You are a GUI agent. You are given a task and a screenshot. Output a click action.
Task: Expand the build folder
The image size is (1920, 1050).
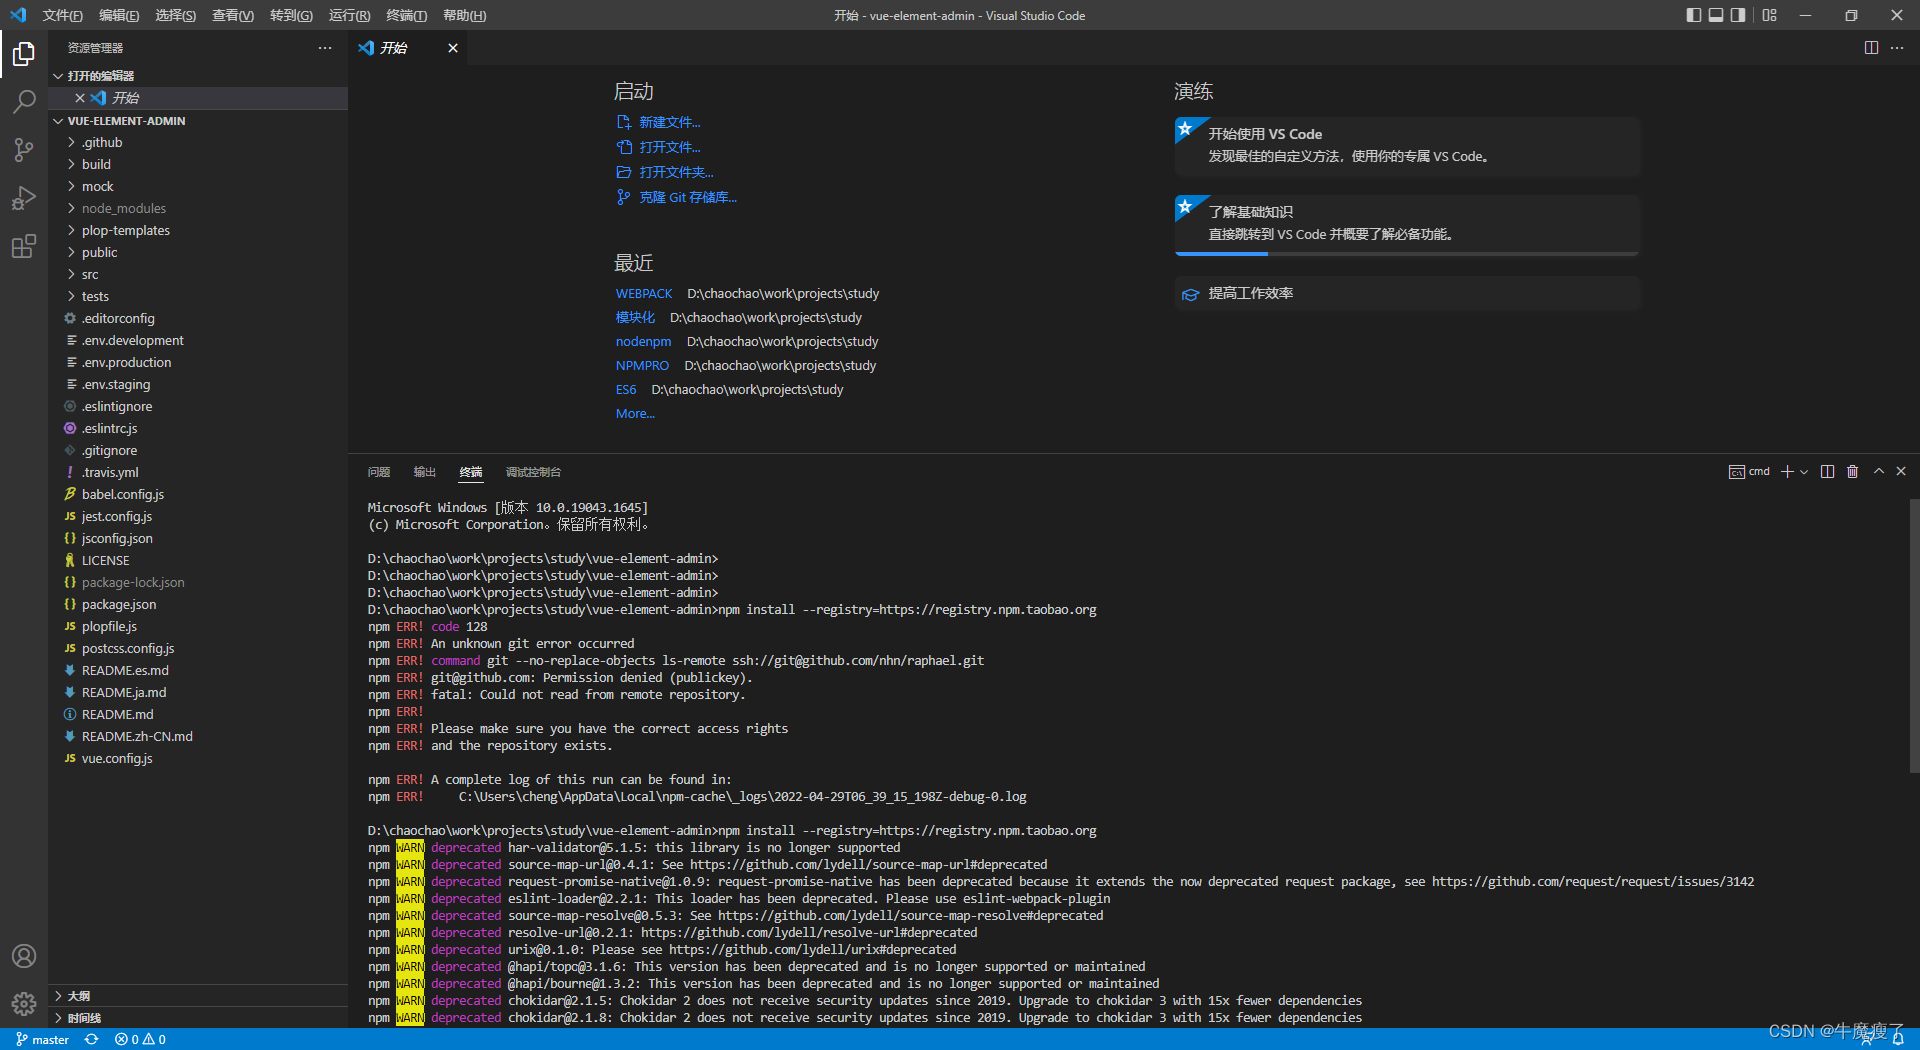point(198,165)
